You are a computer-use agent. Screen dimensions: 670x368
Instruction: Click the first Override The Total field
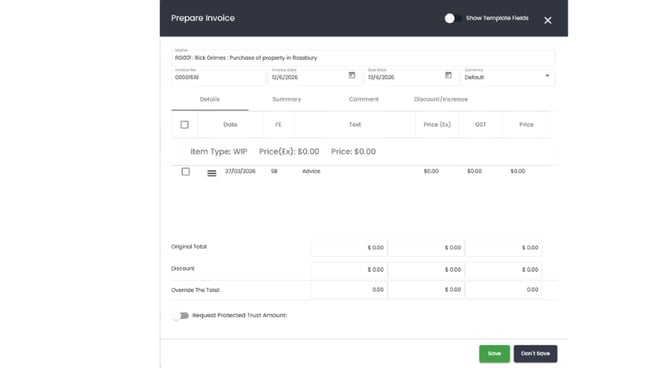[349, 290]
